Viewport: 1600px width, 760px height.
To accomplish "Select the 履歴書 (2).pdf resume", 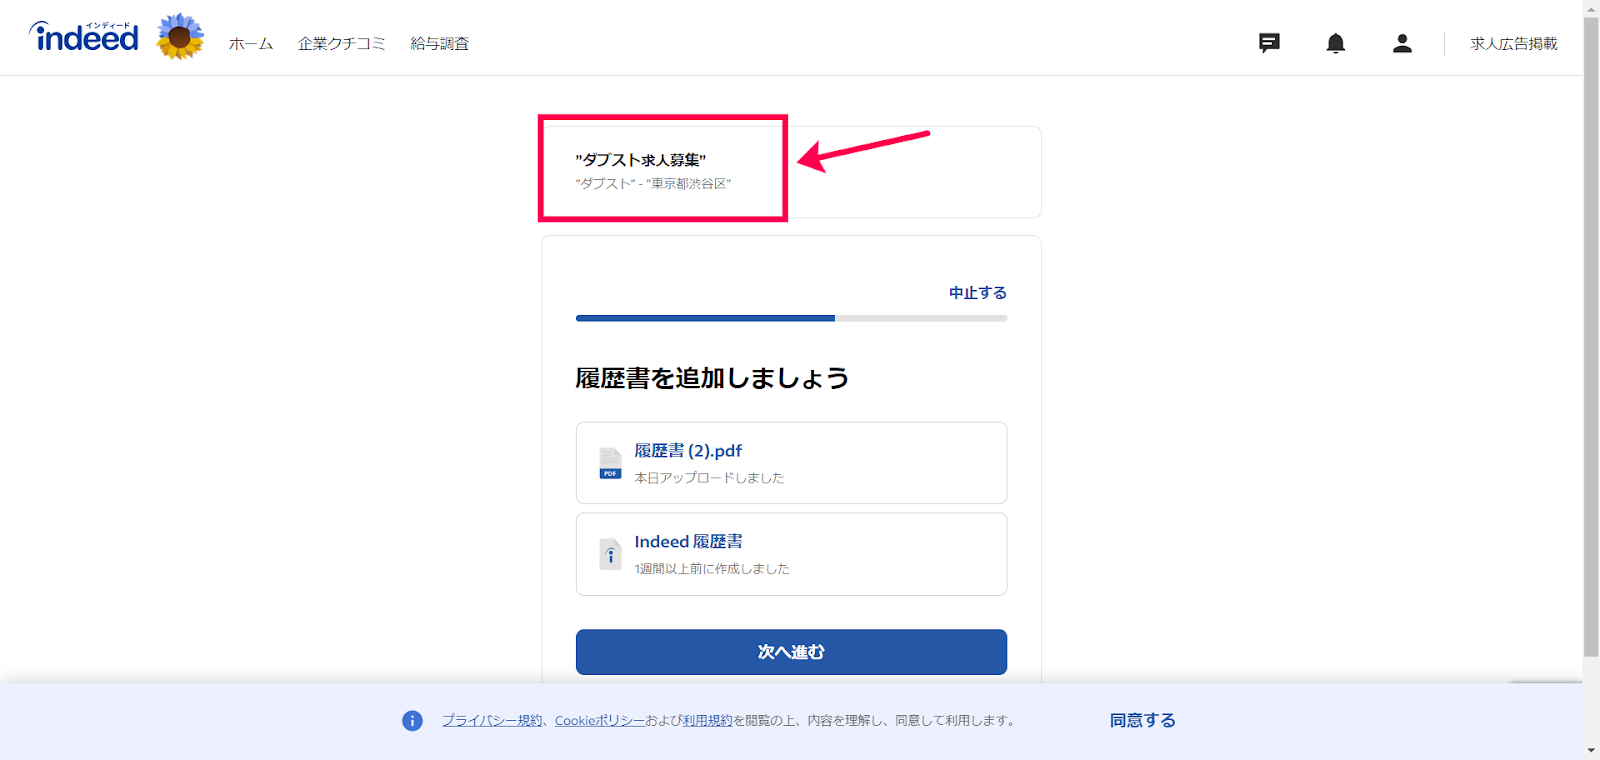I will pos(791,463).
